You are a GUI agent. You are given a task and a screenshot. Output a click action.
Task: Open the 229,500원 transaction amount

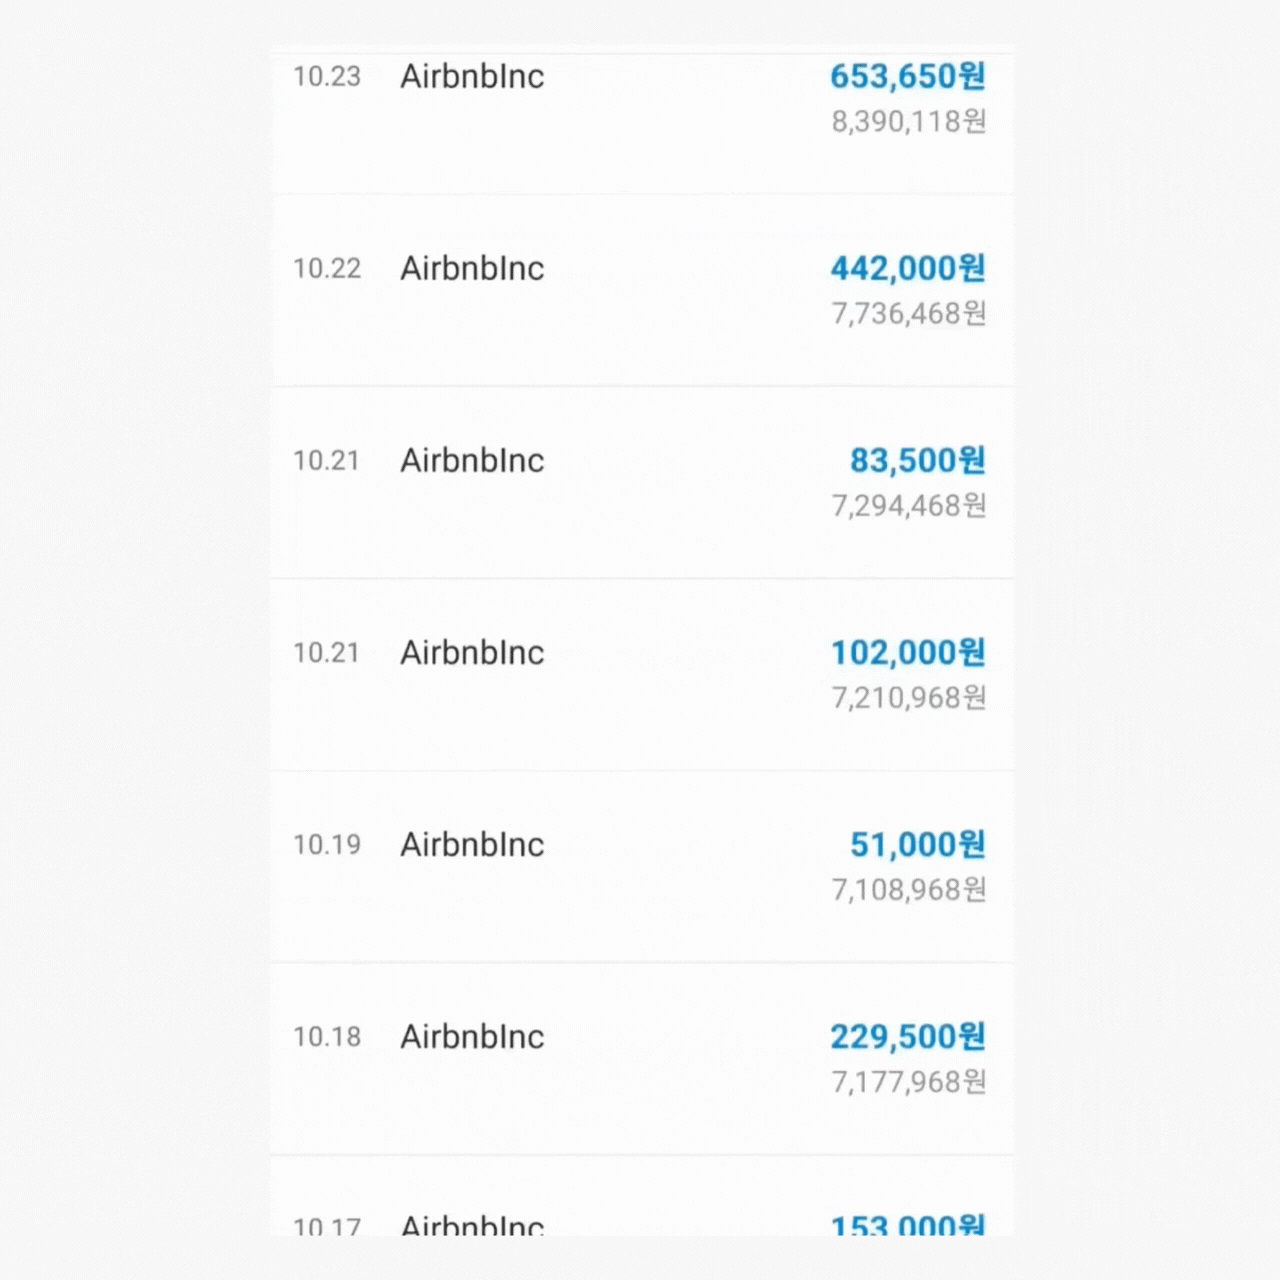pos(907,1037)
